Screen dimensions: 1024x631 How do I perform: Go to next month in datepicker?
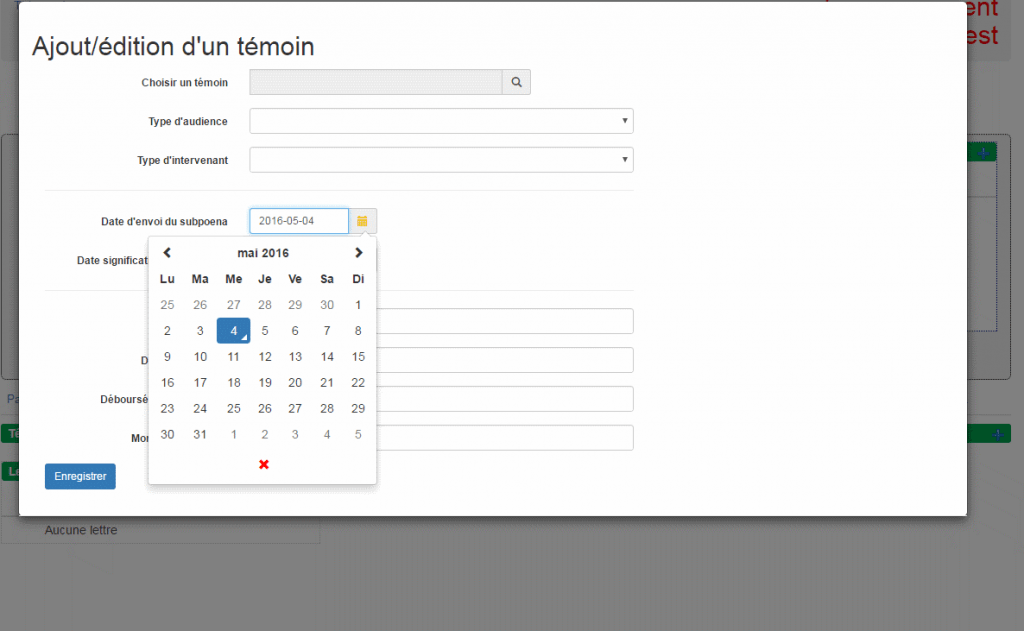358,253
